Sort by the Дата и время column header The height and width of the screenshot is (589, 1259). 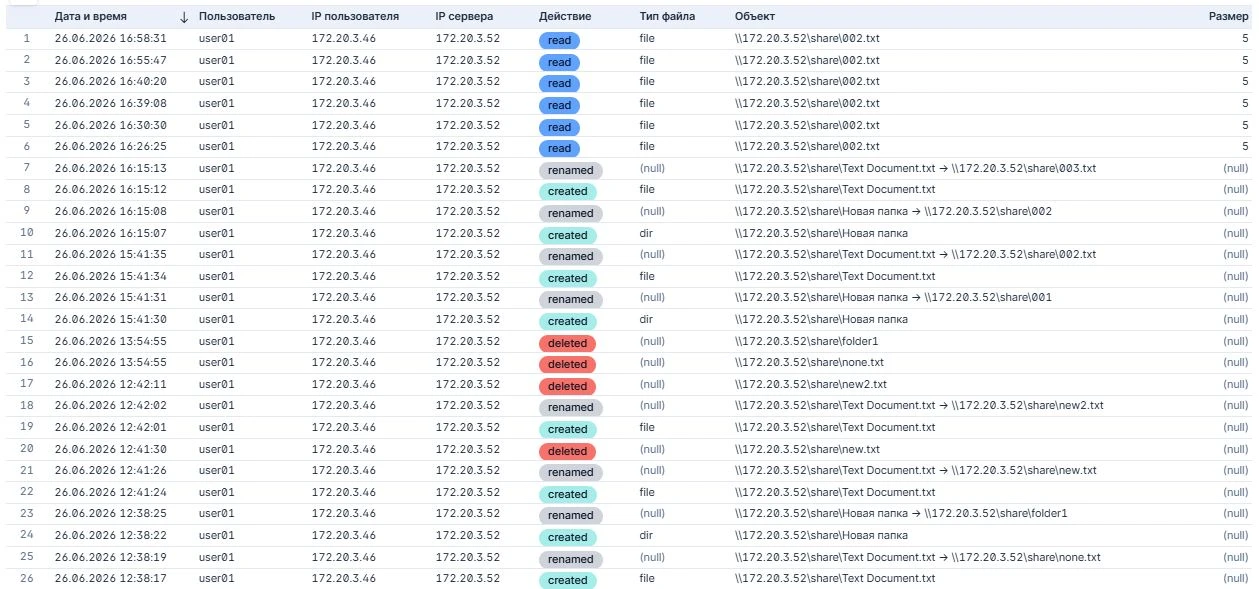91,17
